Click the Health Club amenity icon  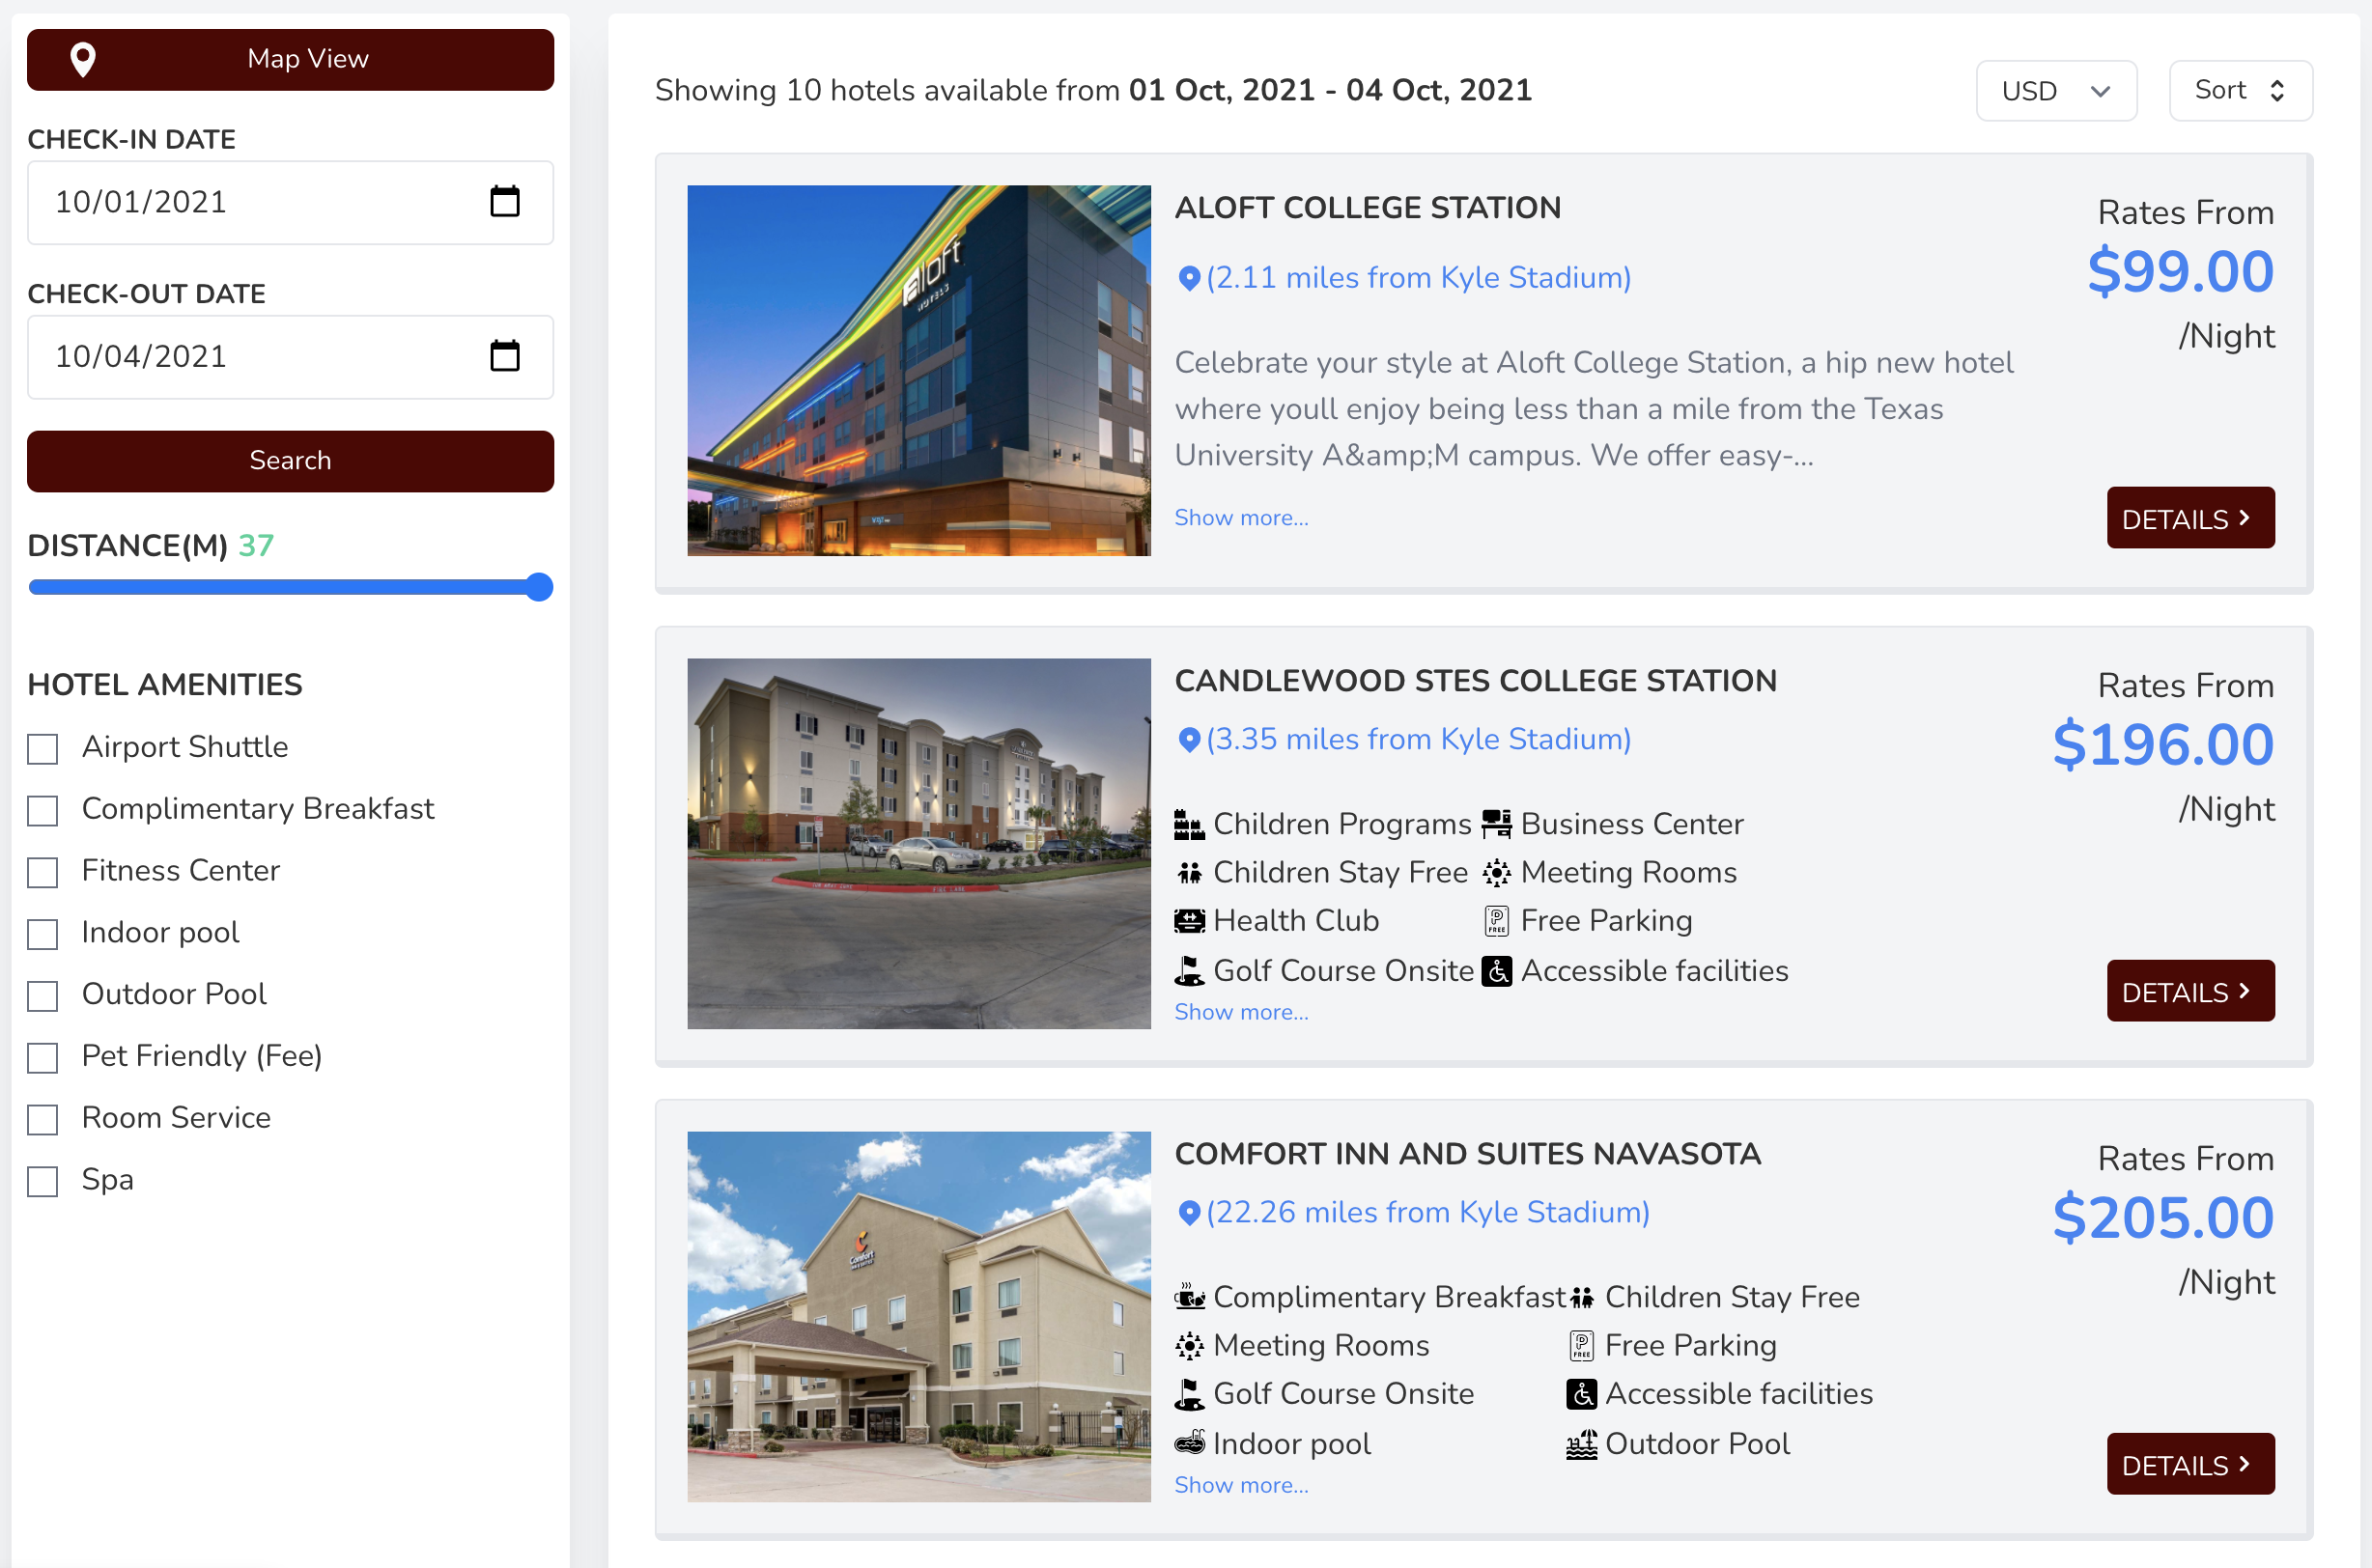(1189, 921)
